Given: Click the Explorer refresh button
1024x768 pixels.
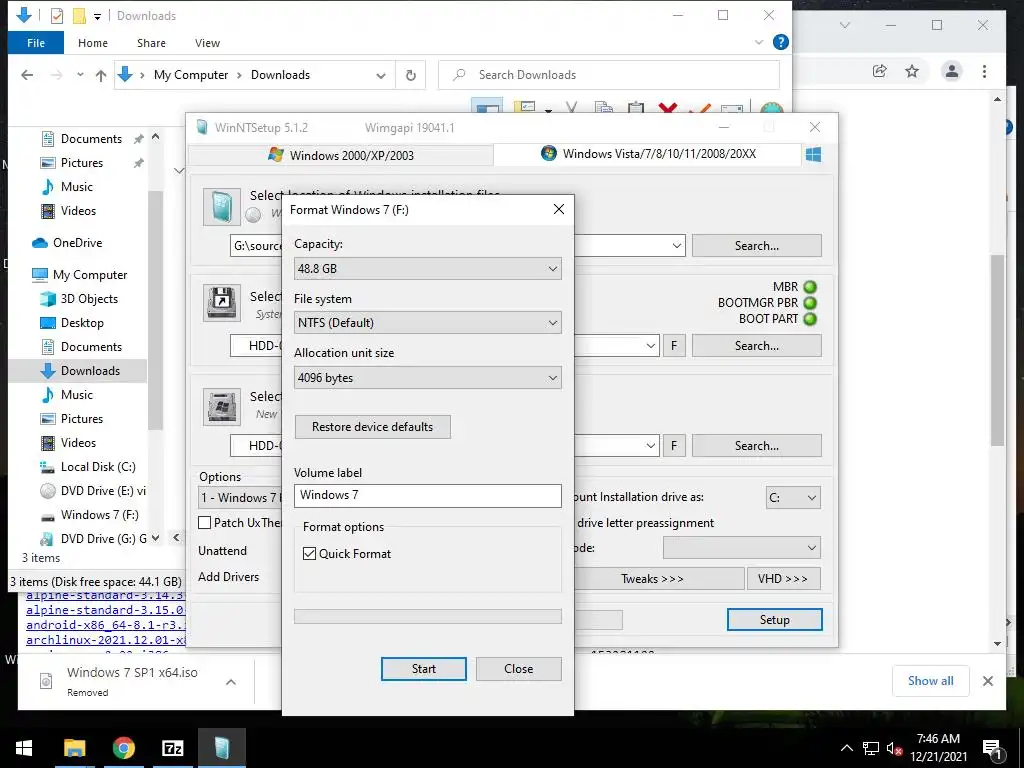Looking at the screenshot, I should pyautogui.click(x=411, y=76).
